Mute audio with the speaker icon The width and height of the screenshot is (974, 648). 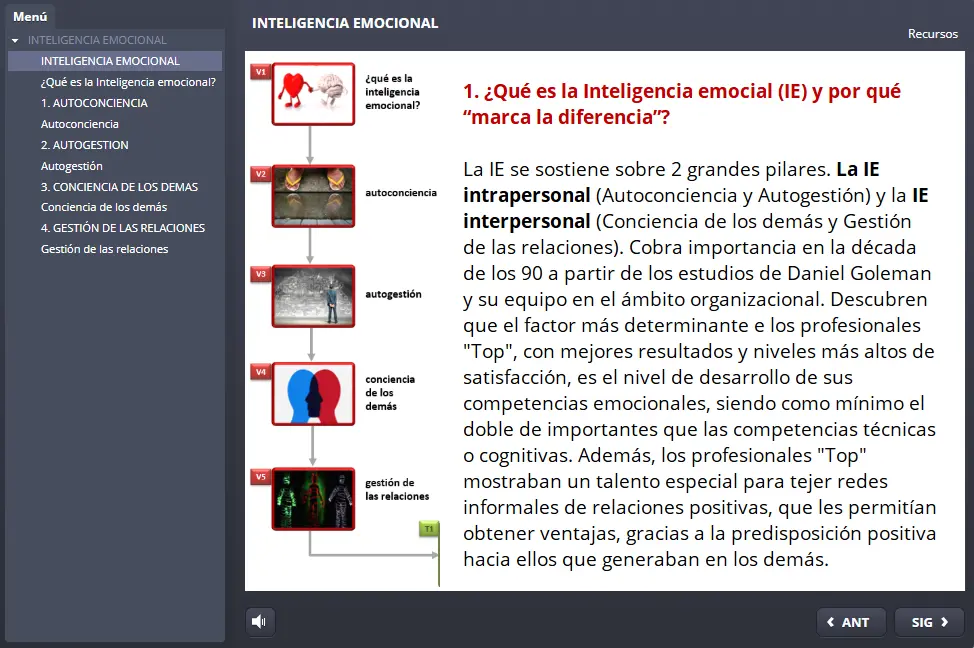(x=260, y=622)
